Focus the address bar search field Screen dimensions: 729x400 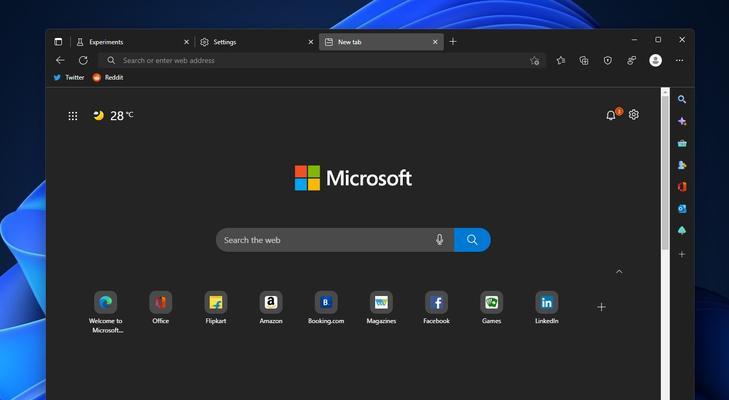[x=322, y=60]
